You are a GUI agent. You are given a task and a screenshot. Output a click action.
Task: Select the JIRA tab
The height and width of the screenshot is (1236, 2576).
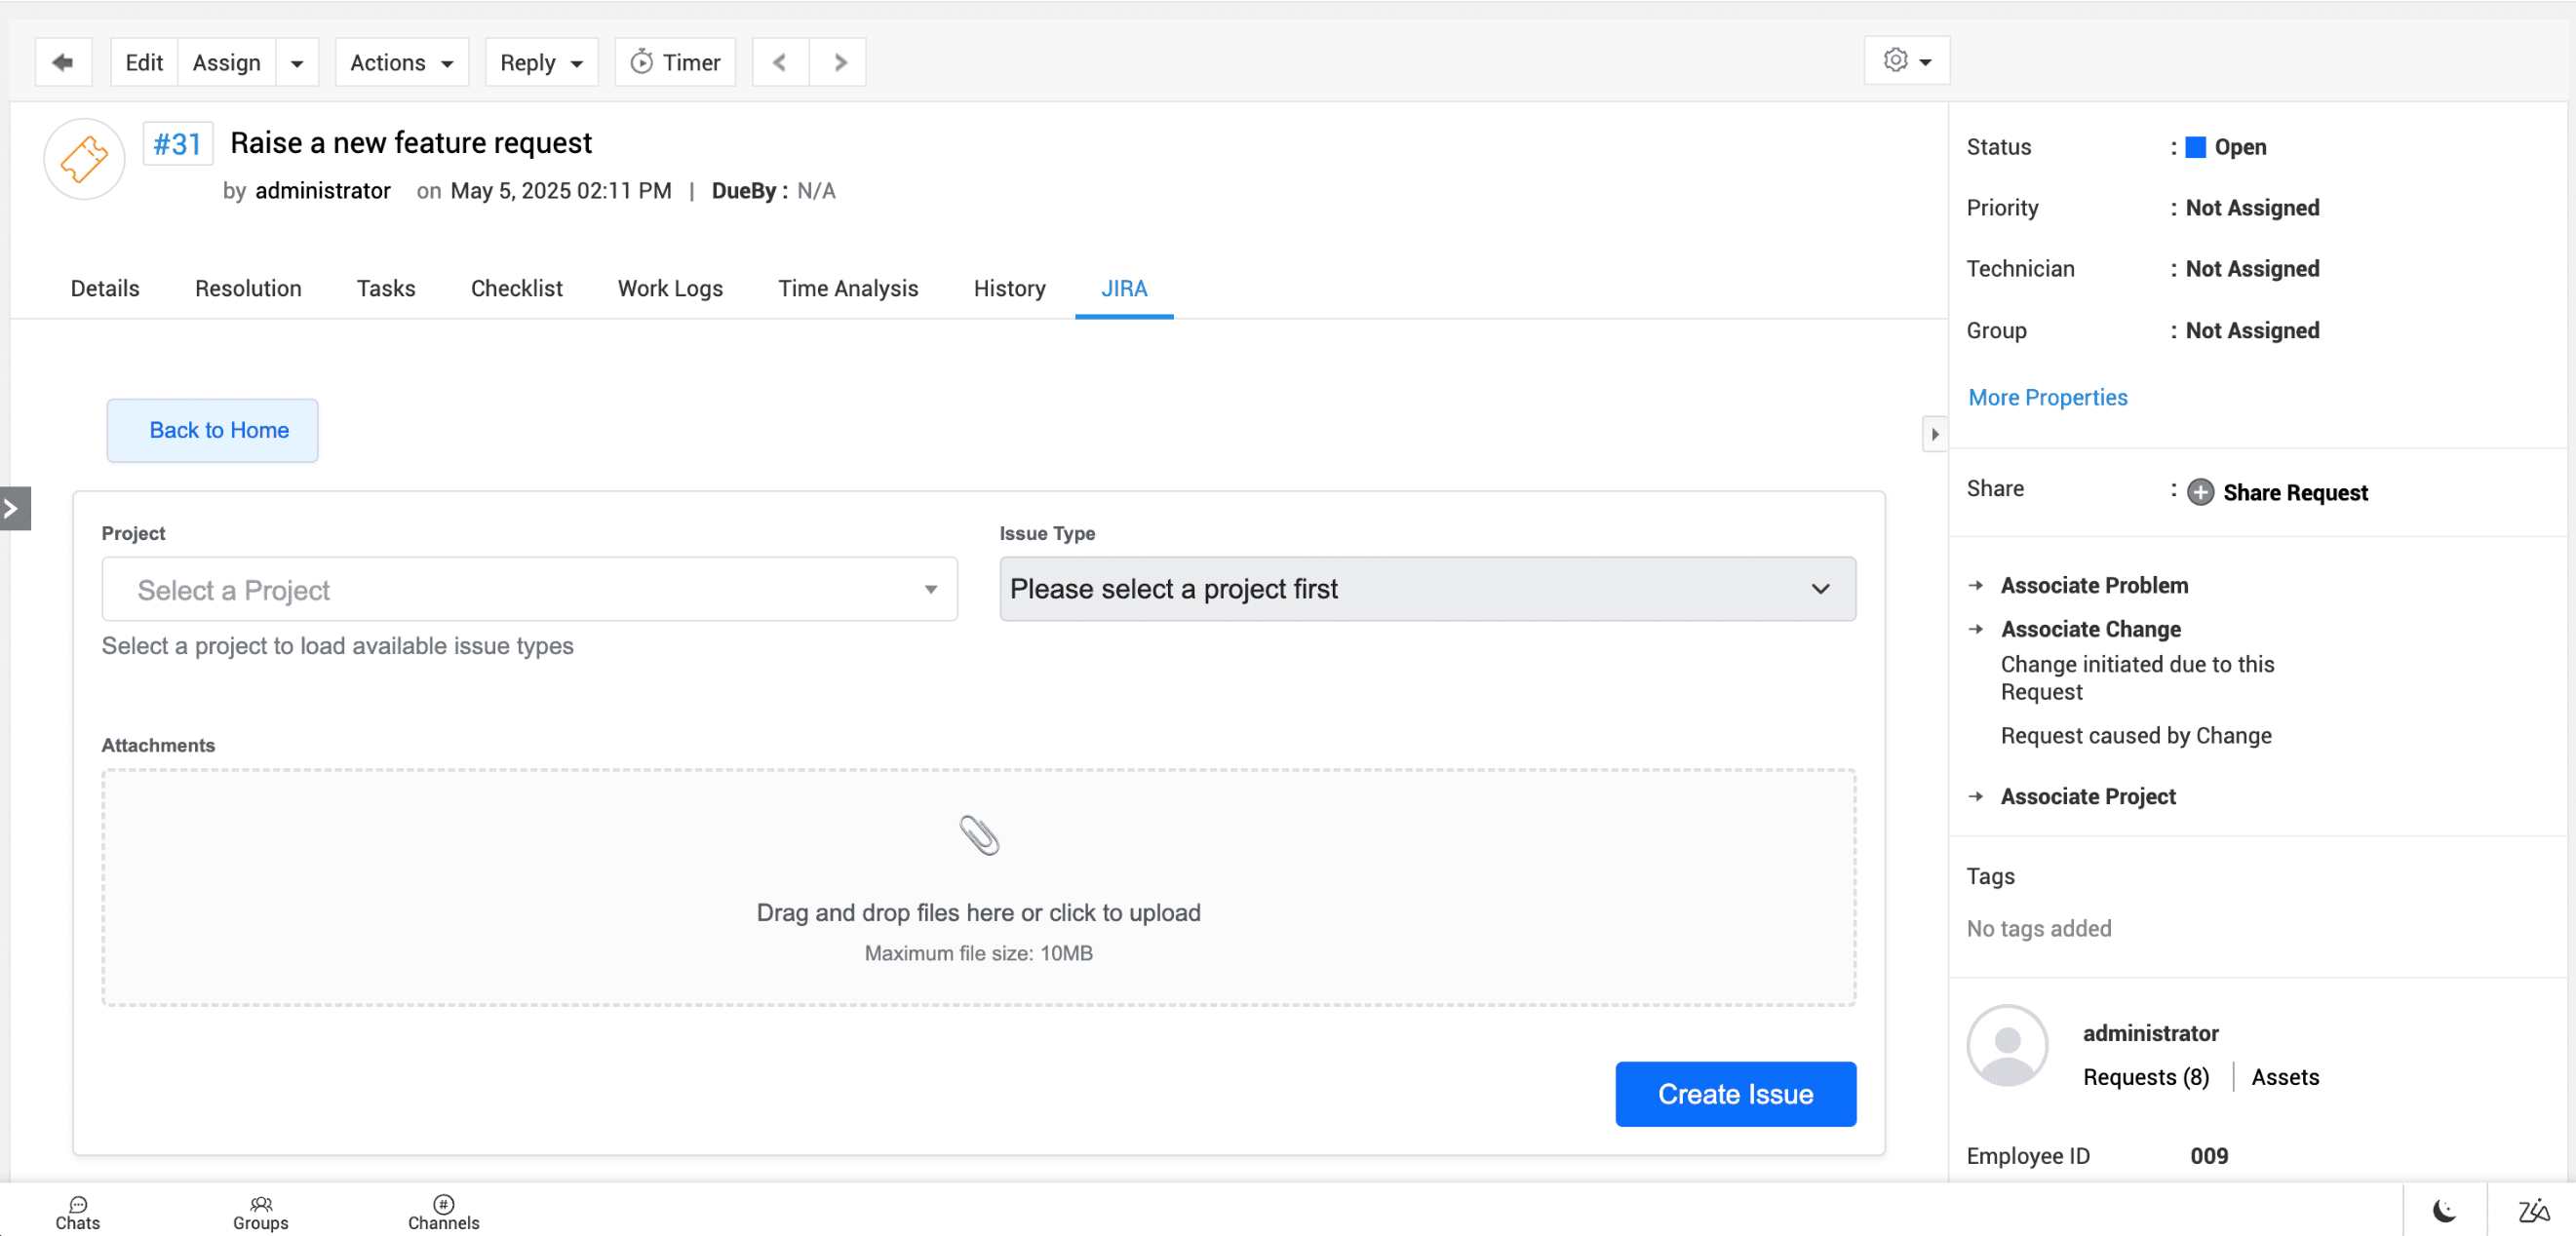click(1124, 288)
